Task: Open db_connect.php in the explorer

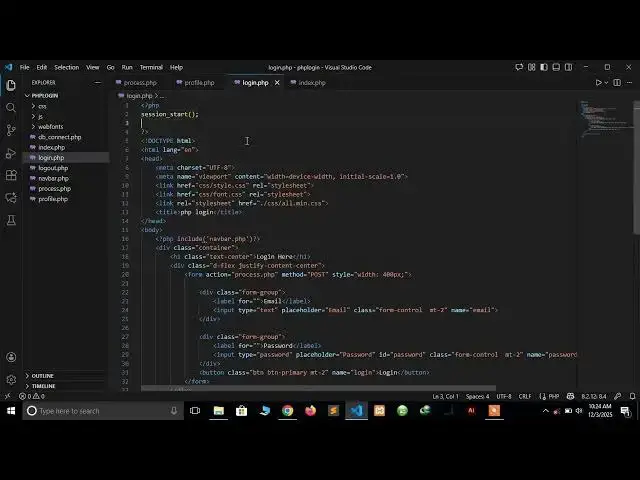Action: [60, 137]
